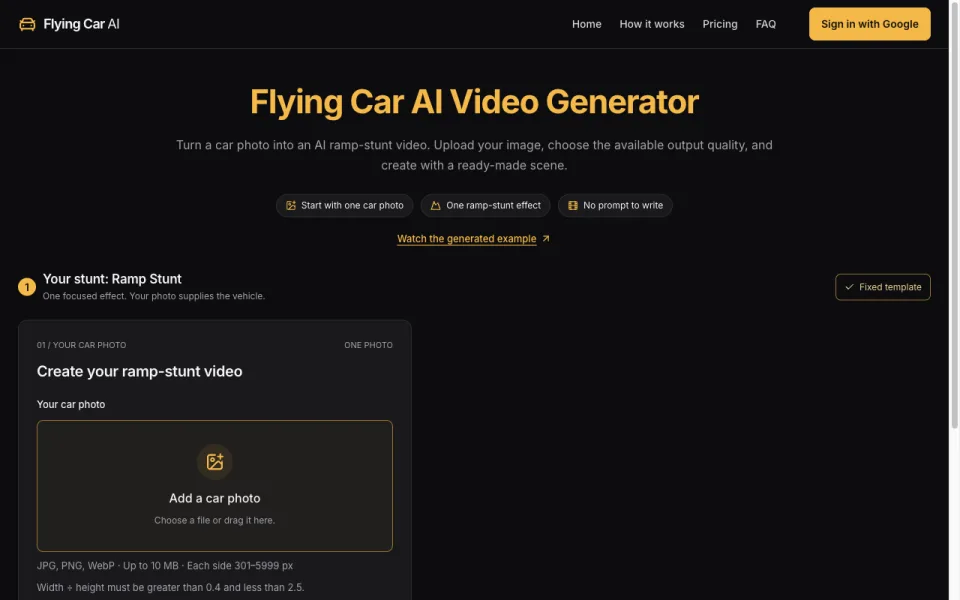Click the image icon in 'Start with one car photo'
960x600 pixels.
click(291, 206)
